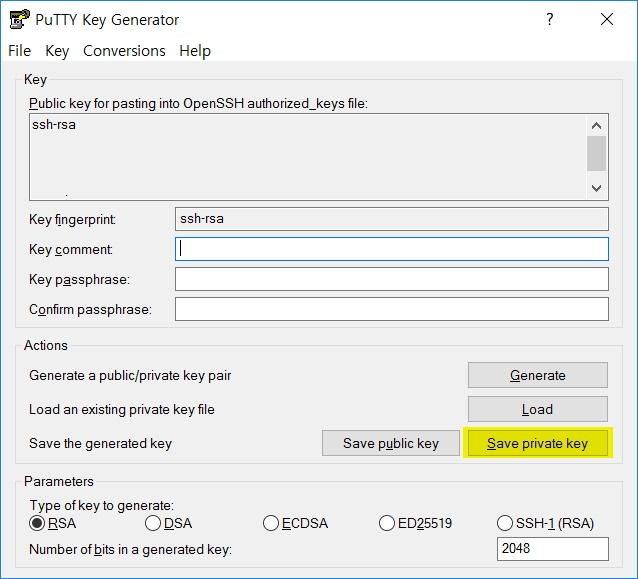The width and height of the screenshot is (638, 579).
Task: Open the Key menu
Action: pyautogui.click(x=57, y=51)
